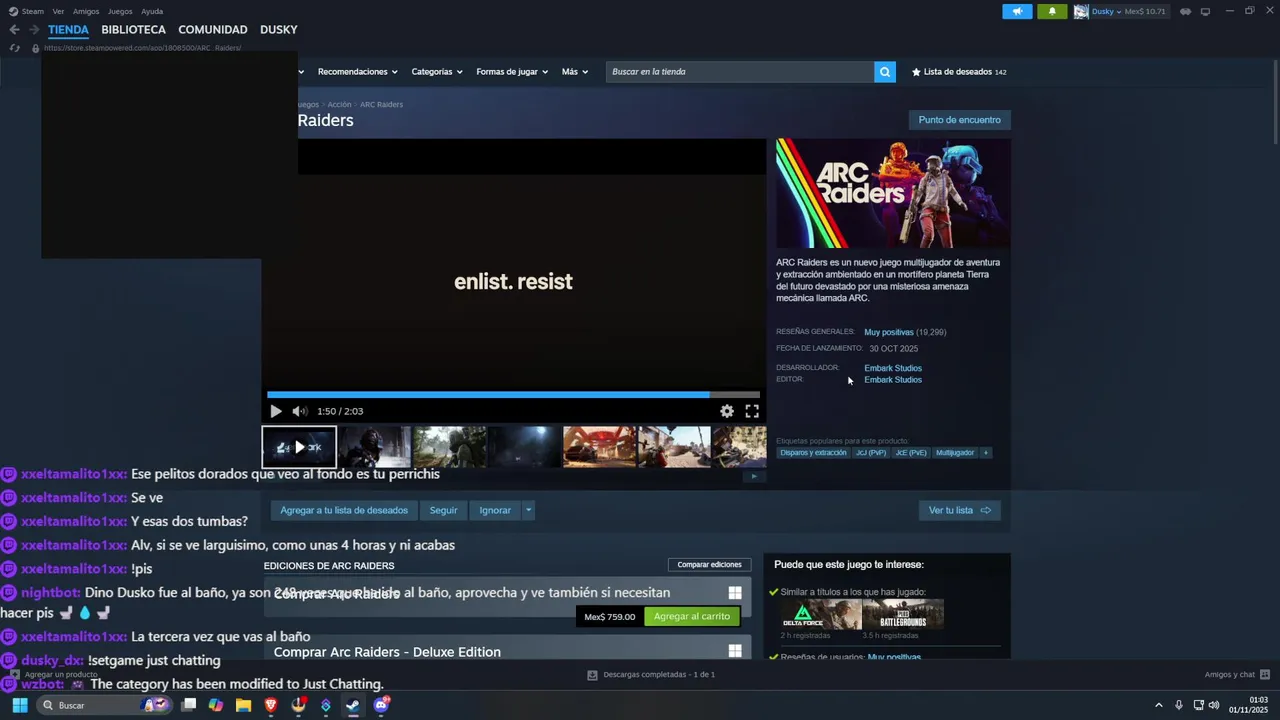Click Agregar a tu lista de deseados
Viewport: 1280px width, 720px height.
click(344, 510)
